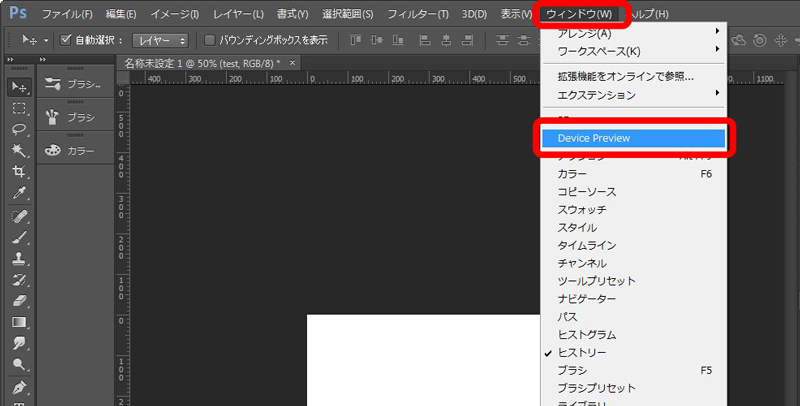Click the ウィンドウ(W) menu

579,14
